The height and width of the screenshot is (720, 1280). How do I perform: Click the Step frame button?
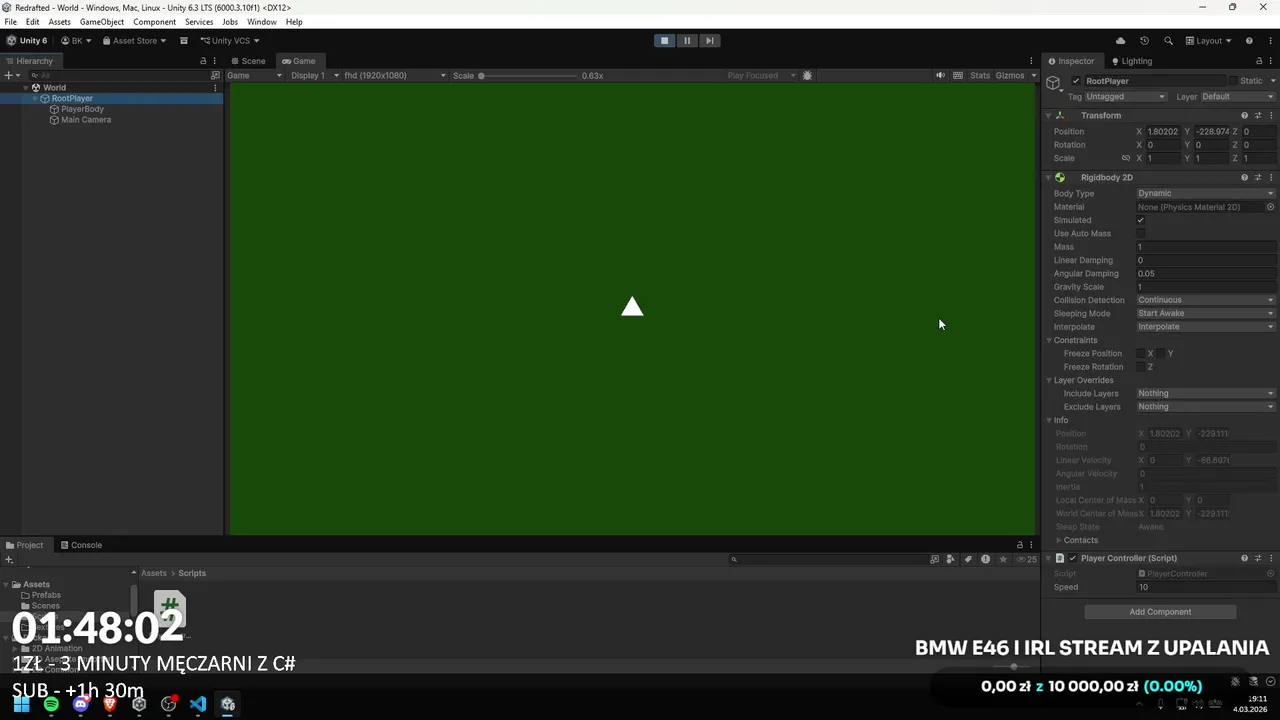point(709,41)
